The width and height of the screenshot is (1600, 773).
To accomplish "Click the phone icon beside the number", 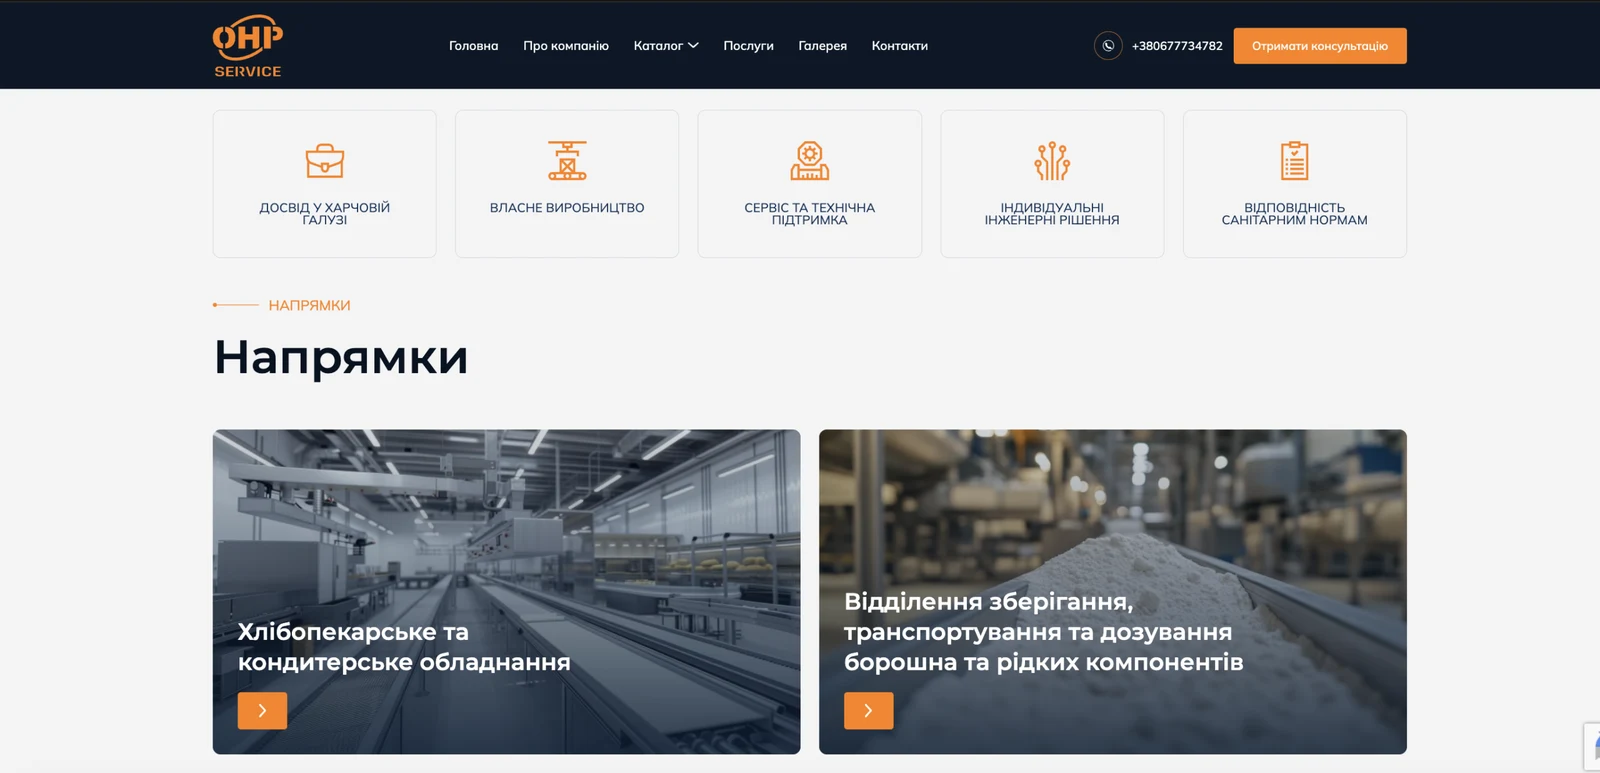I will (x=1108, y=46).
